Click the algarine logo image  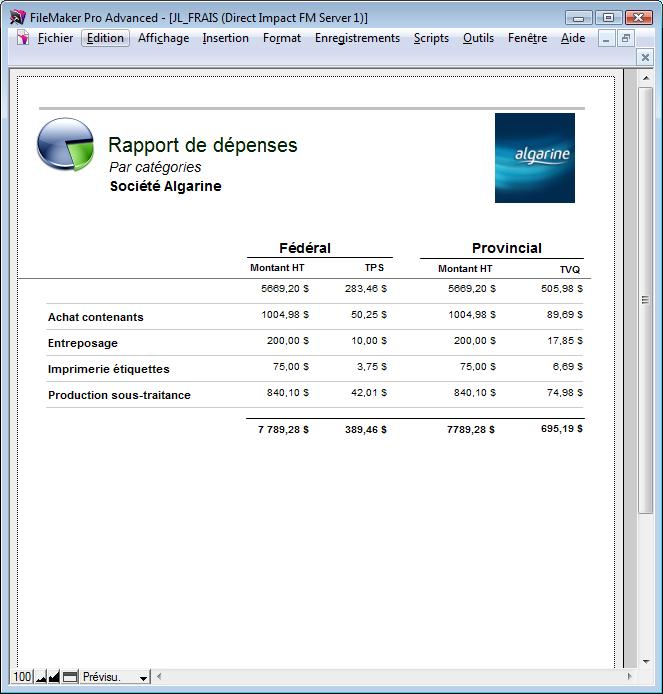point(535,158)
